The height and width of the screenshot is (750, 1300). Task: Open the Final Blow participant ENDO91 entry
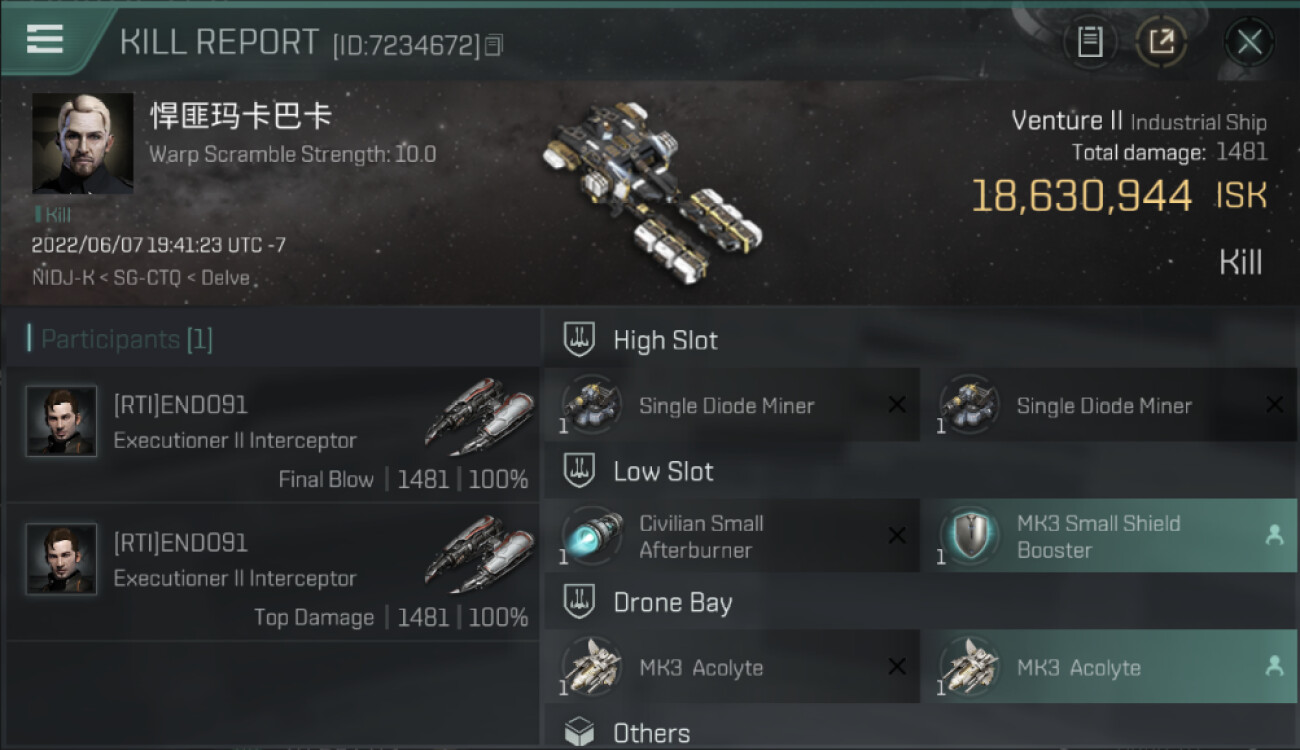click(x=272, y=435)
